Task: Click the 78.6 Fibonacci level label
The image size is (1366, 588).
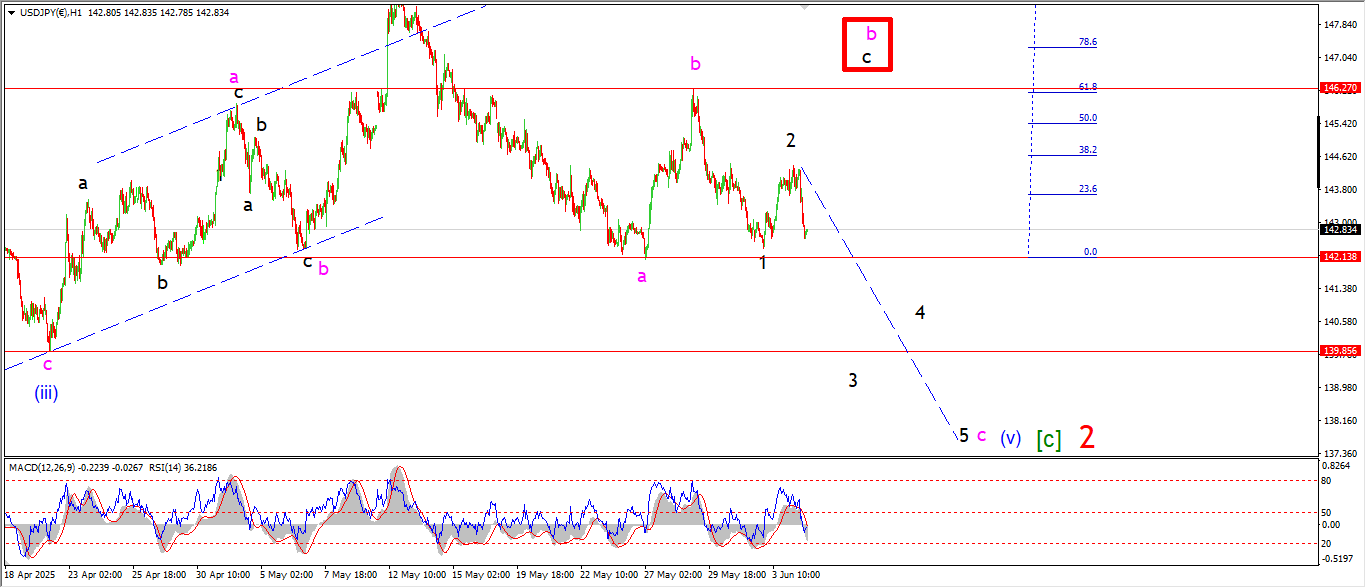Action: click(x=1087, y=42)
